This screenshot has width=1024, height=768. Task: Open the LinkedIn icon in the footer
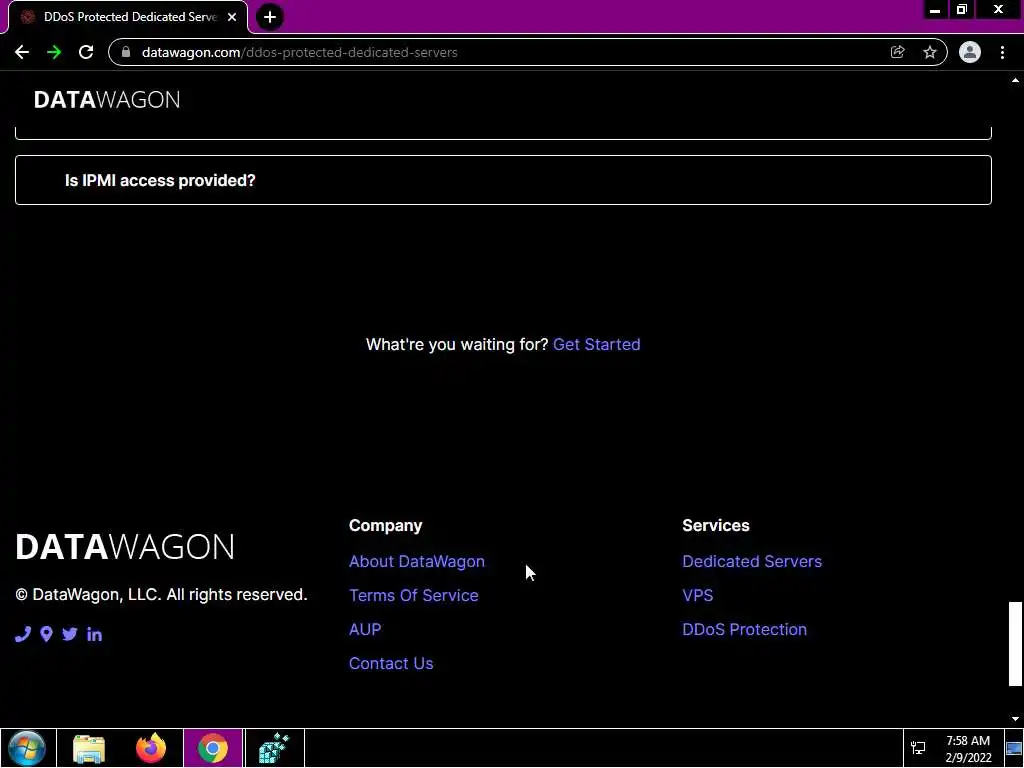94,634
